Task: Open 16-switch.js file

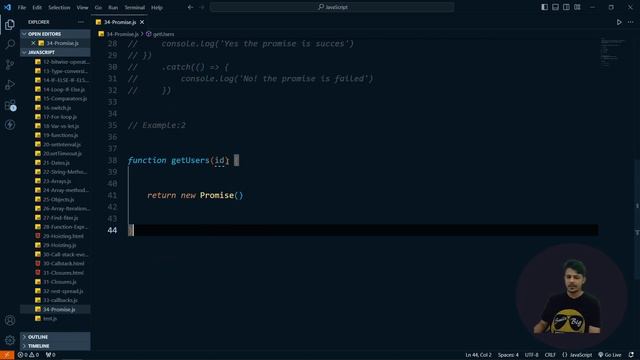Action: [x=56, y=108]
